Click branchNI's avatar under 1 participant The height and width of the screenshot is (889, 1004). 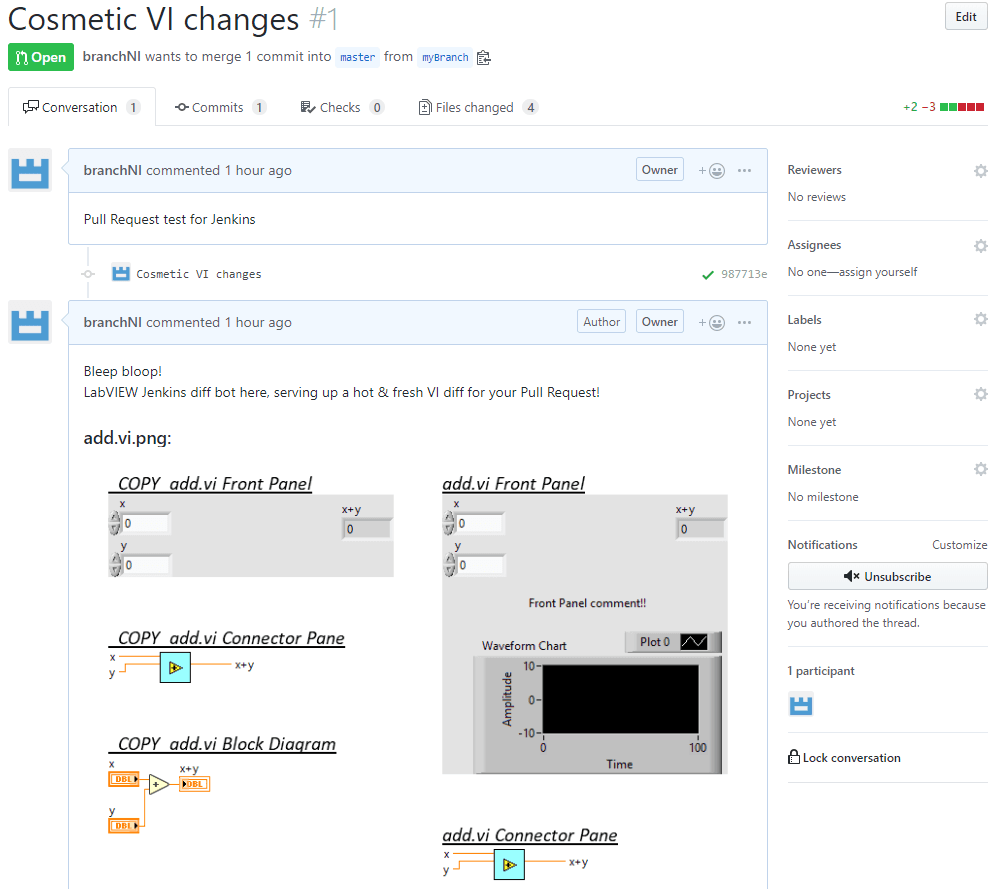pyautogui.click(x=800, y=705)
